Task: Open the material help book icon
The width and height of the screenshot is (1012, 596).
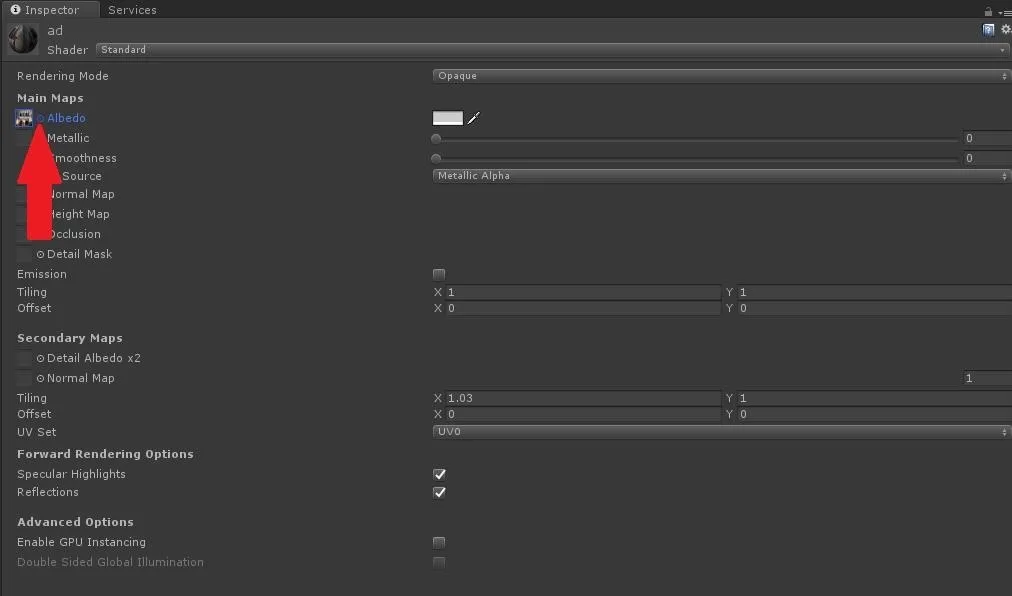Action: pos(988,30)
